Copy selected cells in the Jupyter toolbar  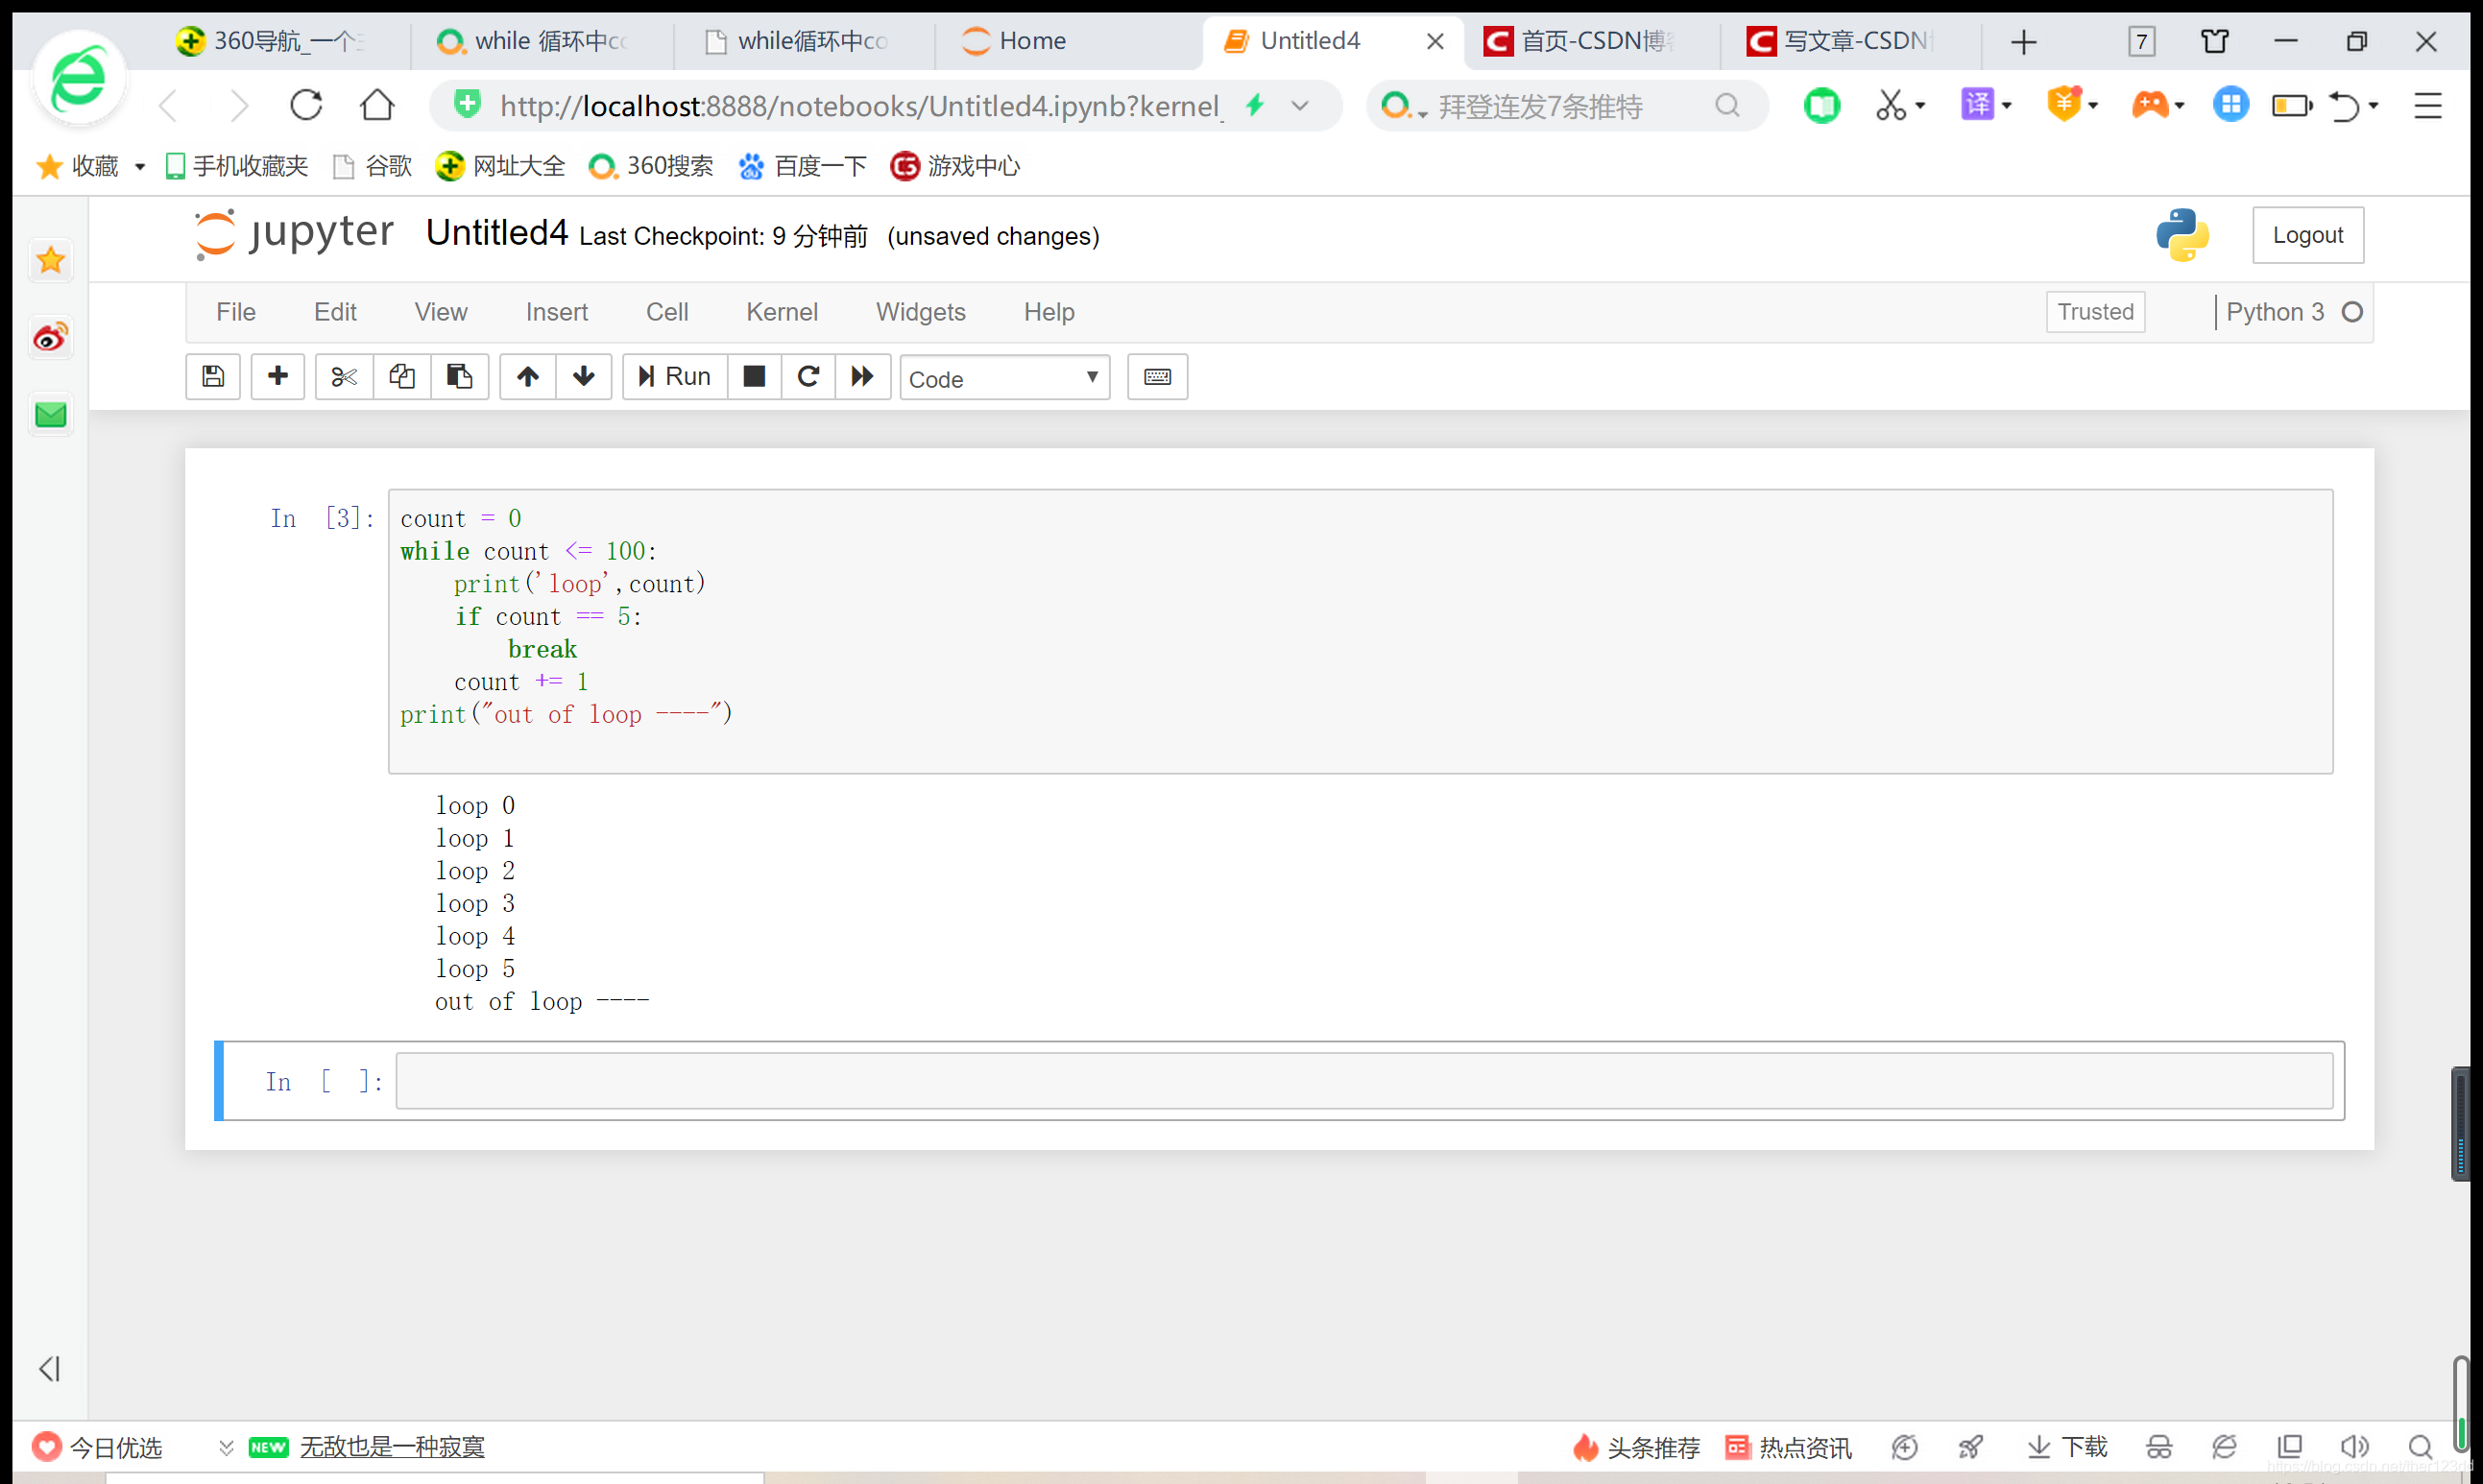(x=402, y=377)
